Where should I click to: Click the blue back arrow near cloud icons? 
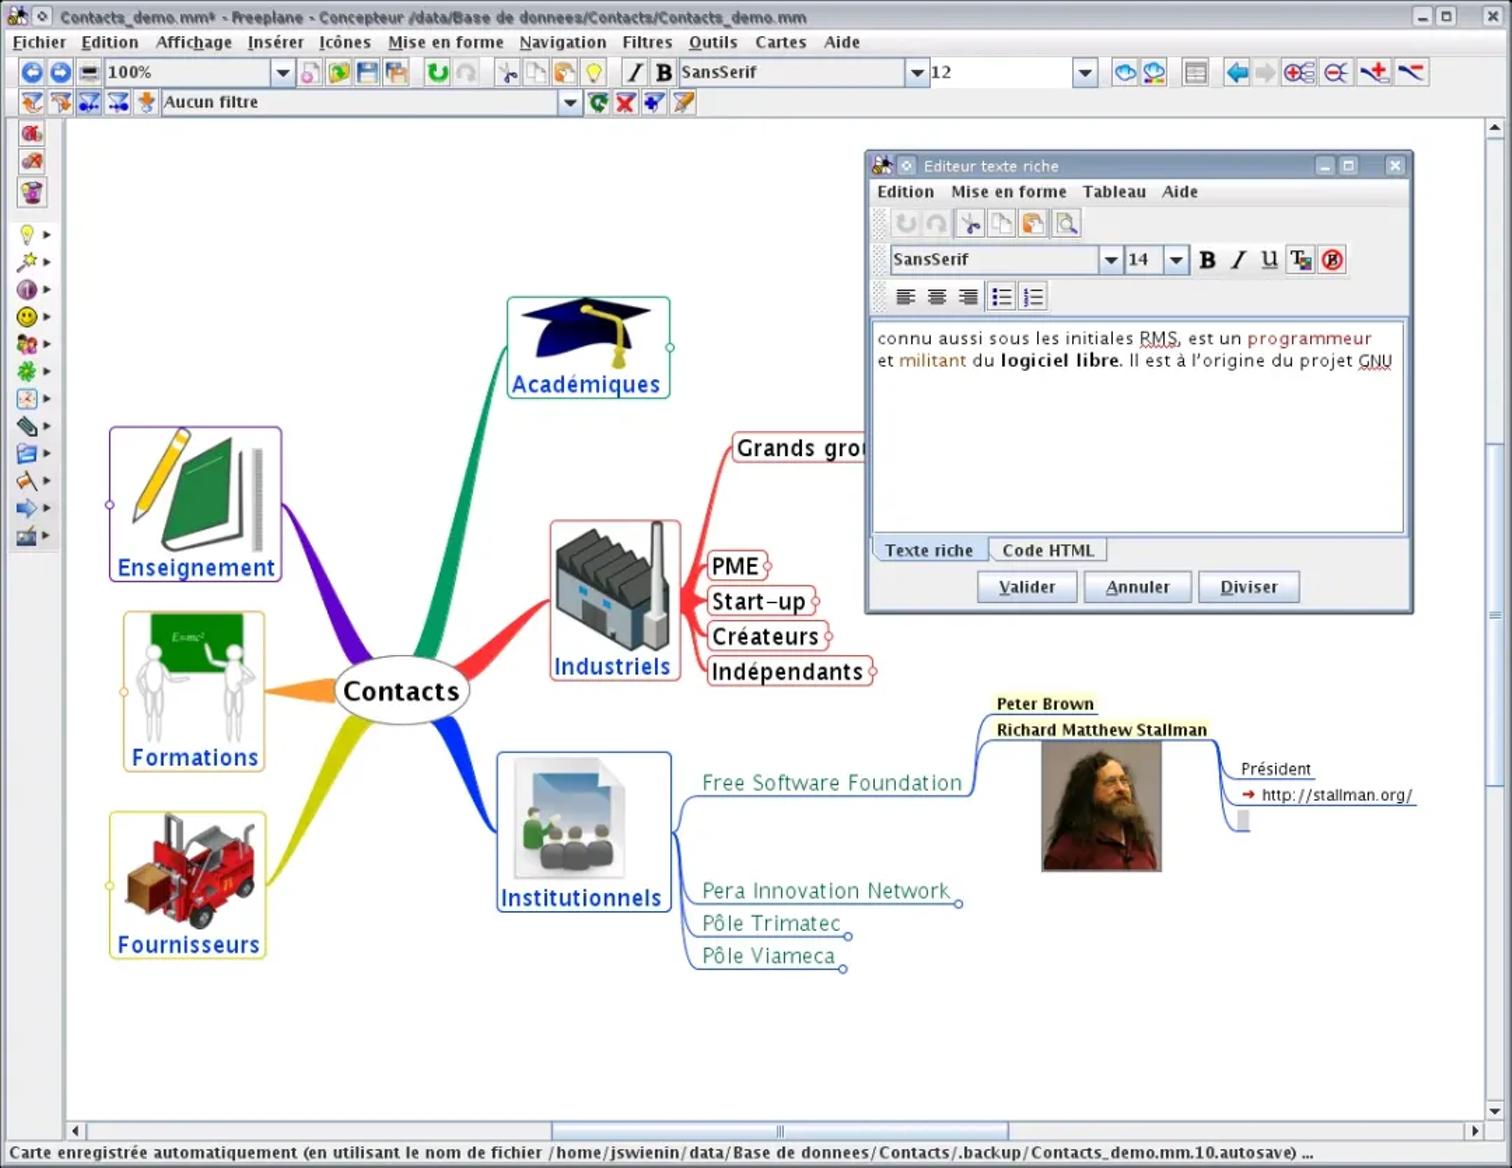[1237, 72]
